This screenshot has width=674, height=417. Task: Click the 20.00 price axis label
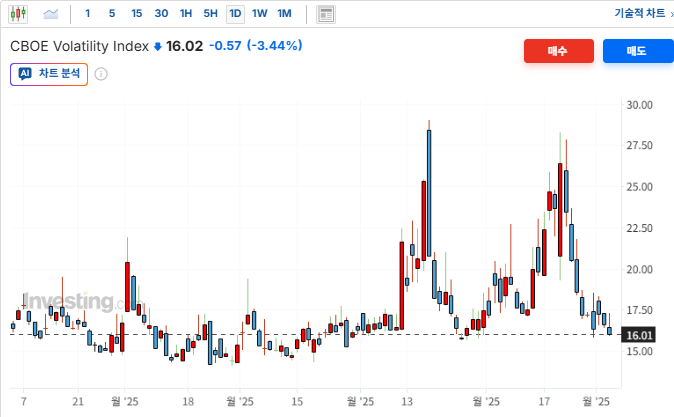coord(639,270)
